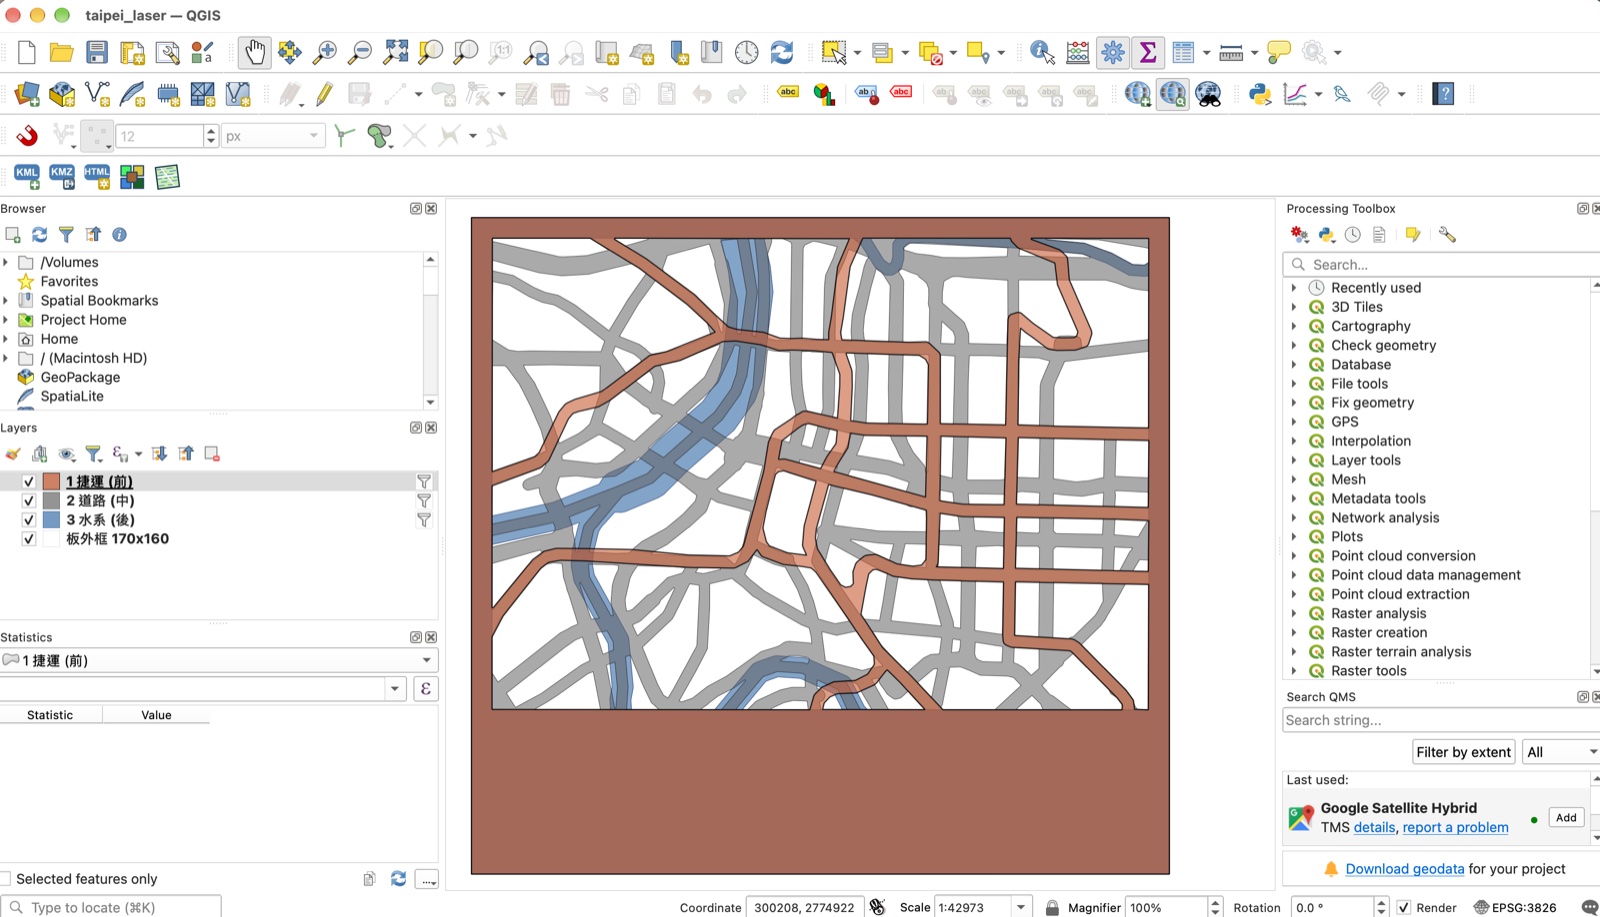The height and width of the screenshot is (917, 1600).
Task: Open the px unit dropdown
Action: click(273, 136)
